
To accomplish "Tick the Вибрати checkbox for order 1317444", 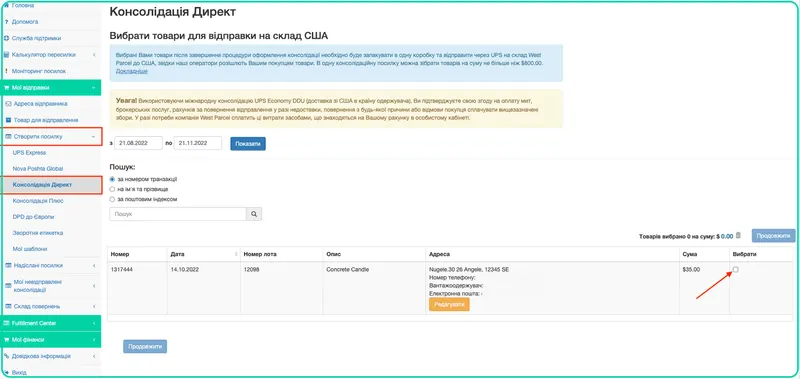I will [x=735, y=269].
